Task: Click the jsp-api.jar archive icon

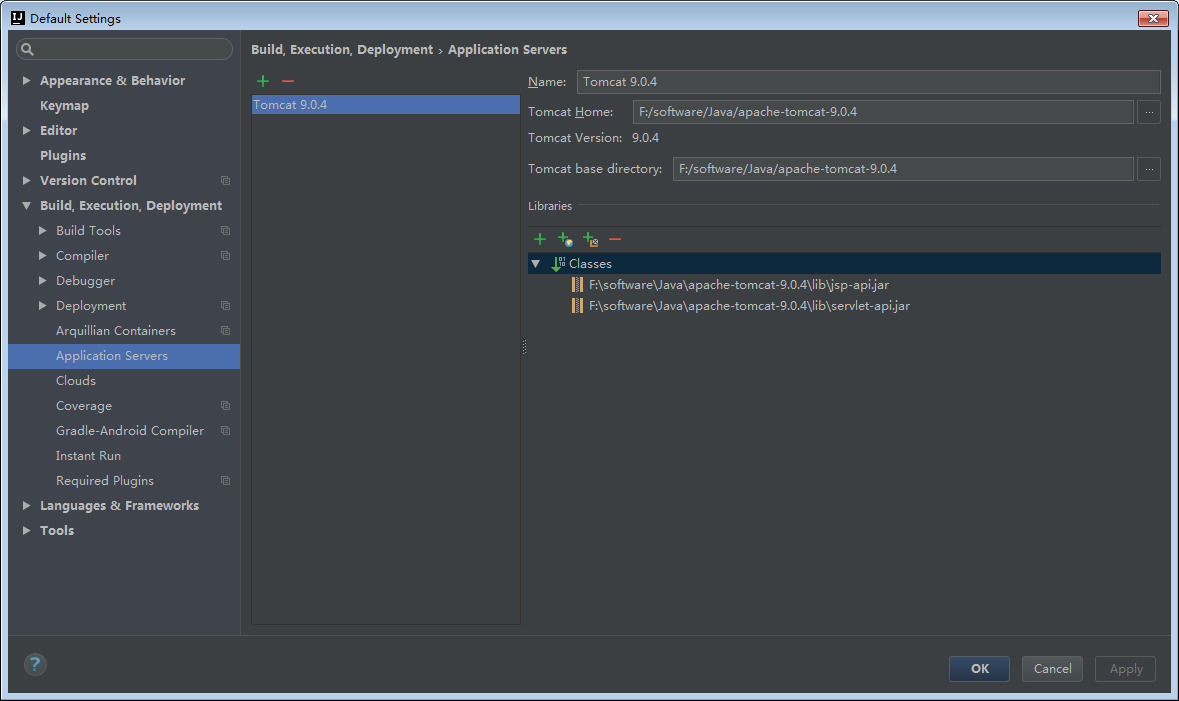Action: click(x=577, y=284)
